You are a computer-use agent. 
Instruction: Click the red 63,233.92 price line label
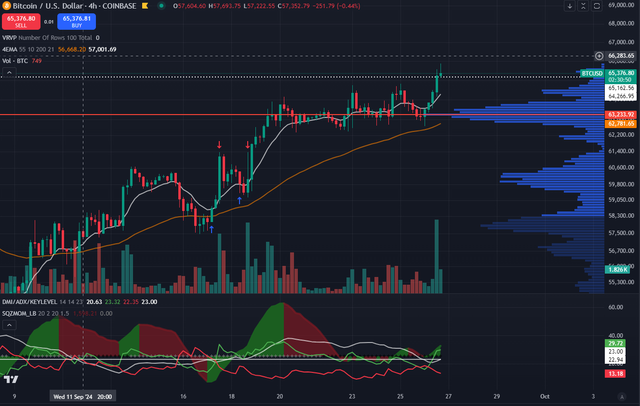click(621, 115)
